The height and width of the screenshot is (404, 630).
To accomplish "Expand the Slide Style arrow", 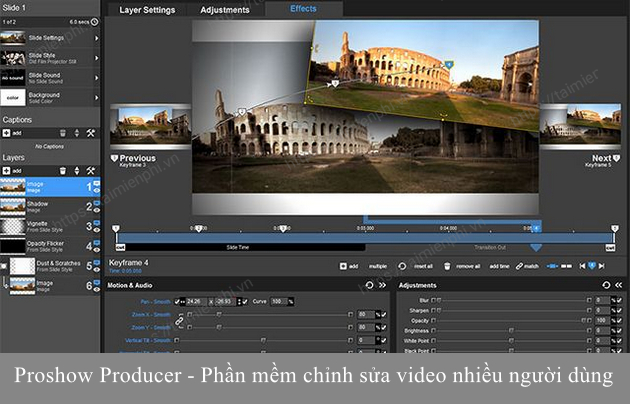I will 96,58.
